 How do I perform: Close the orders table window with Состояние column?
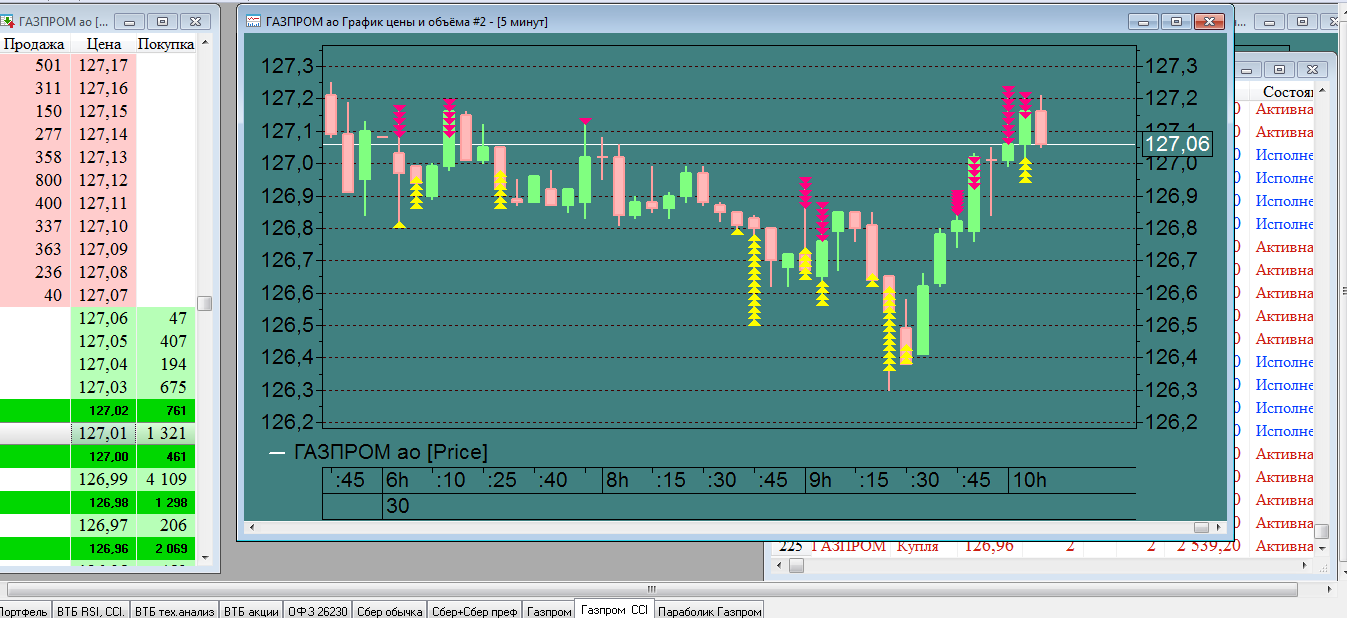(x=1312, y=69)
